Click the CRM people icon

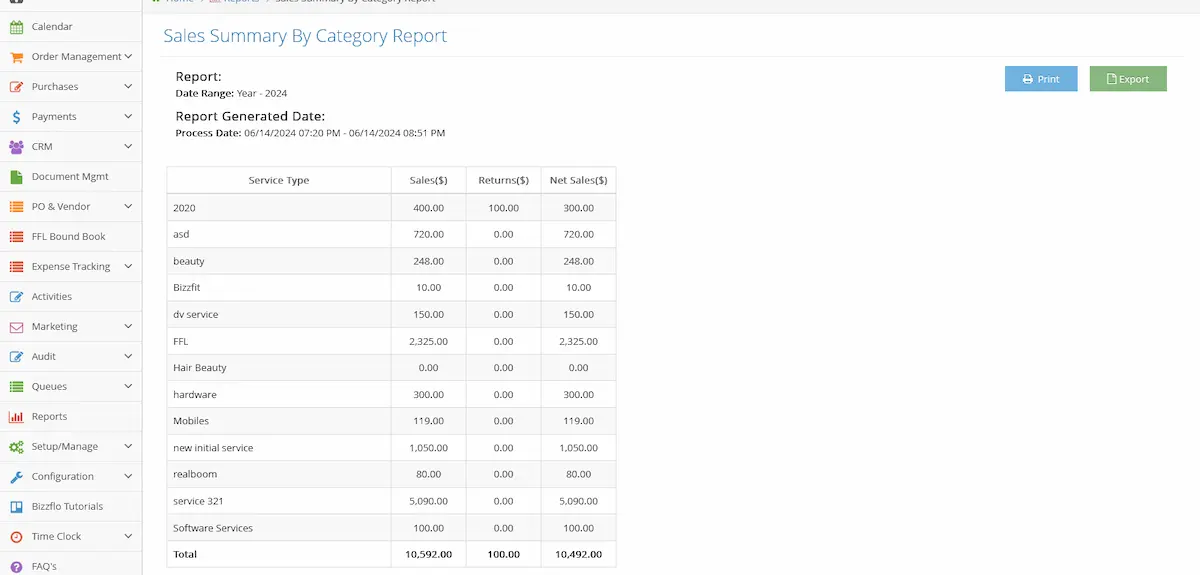tap(16, 147)
